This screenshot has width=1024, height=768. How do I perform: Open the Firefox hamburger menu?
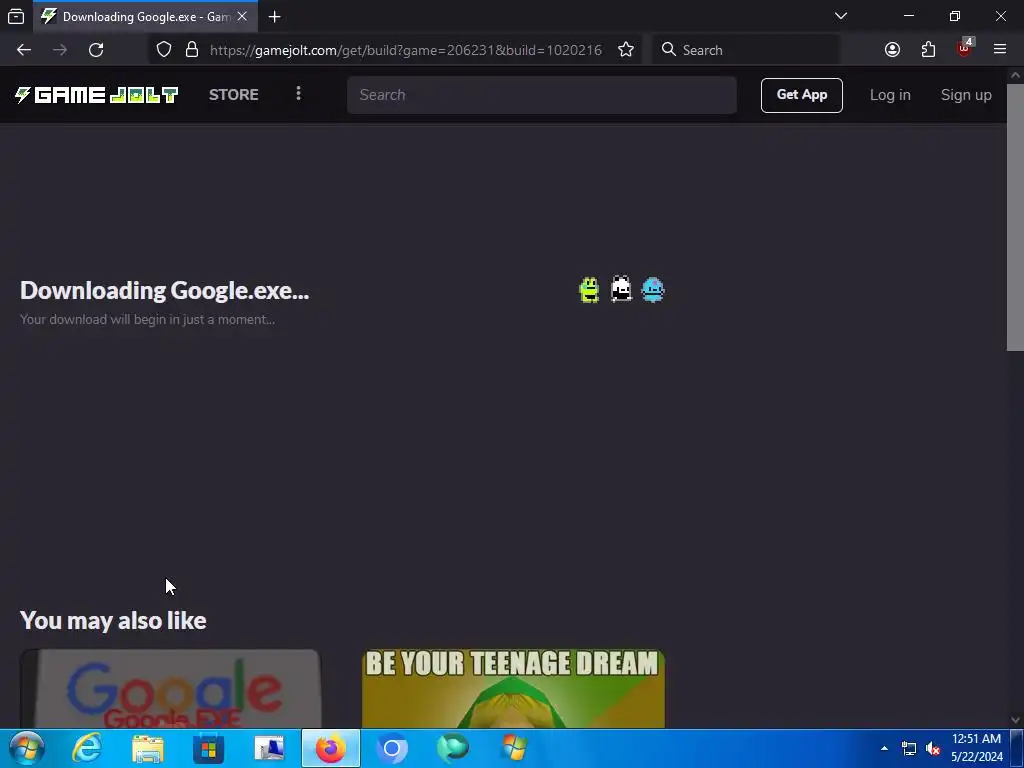1000,50
